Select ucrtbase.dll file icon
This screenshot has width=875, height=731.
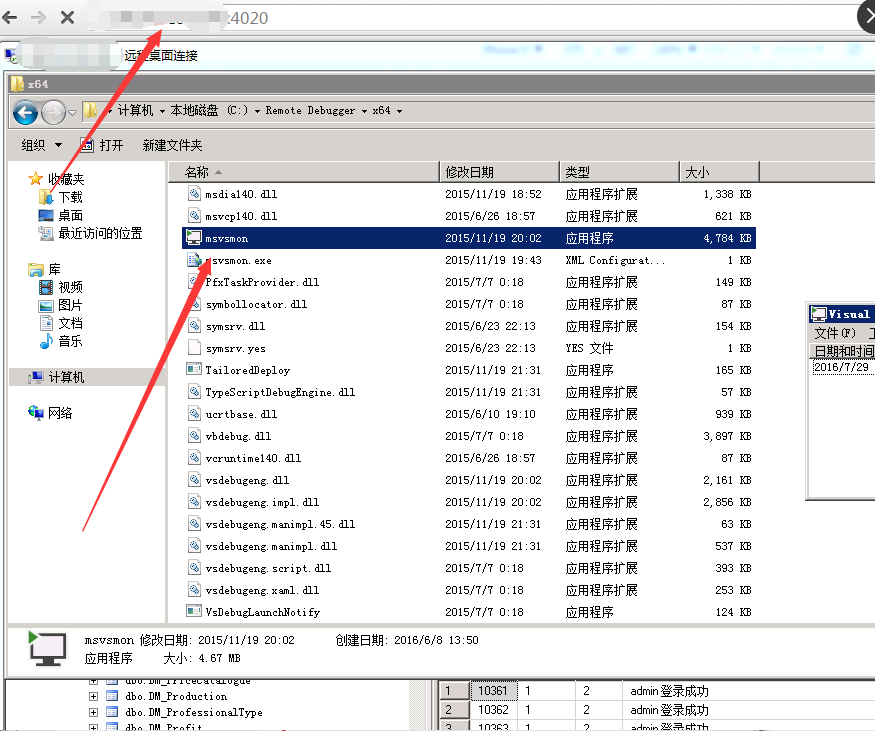194,413
